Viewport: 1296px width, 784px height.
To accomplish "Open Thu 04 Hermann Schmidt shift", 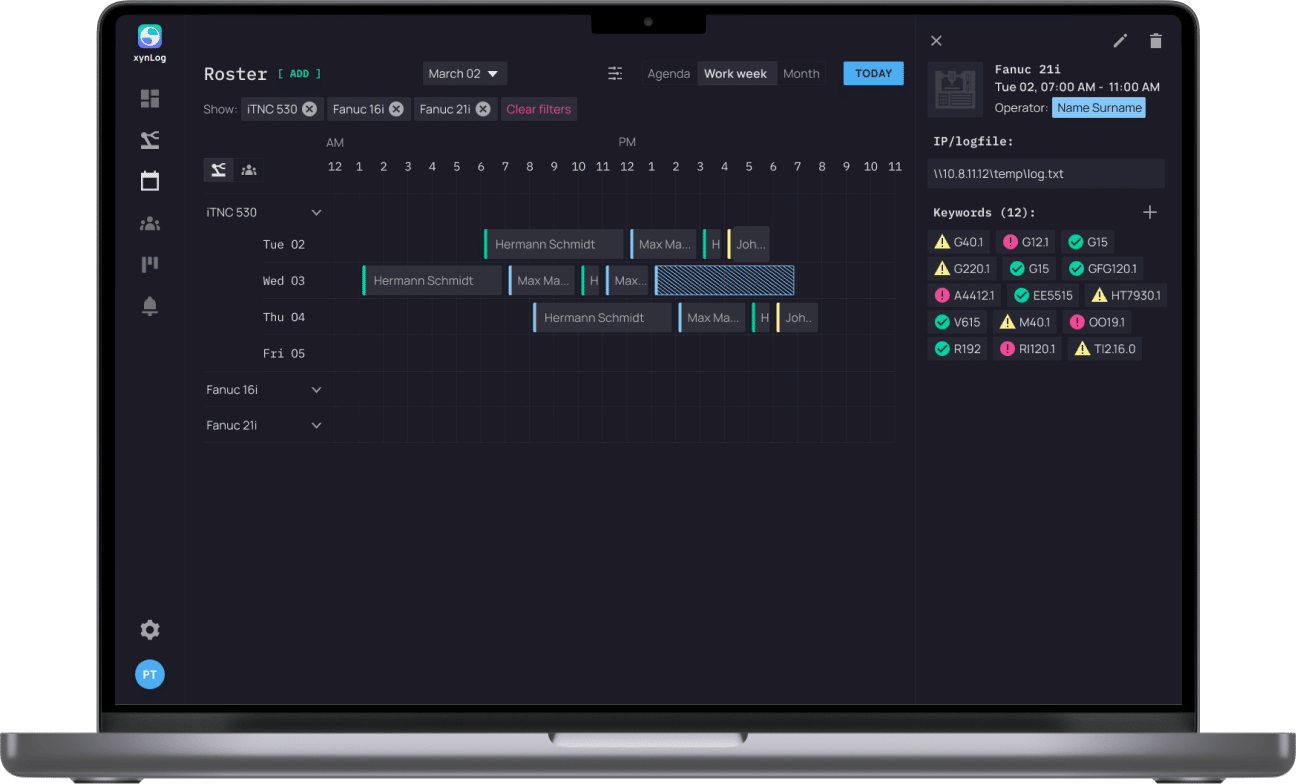I will [602, 317].
